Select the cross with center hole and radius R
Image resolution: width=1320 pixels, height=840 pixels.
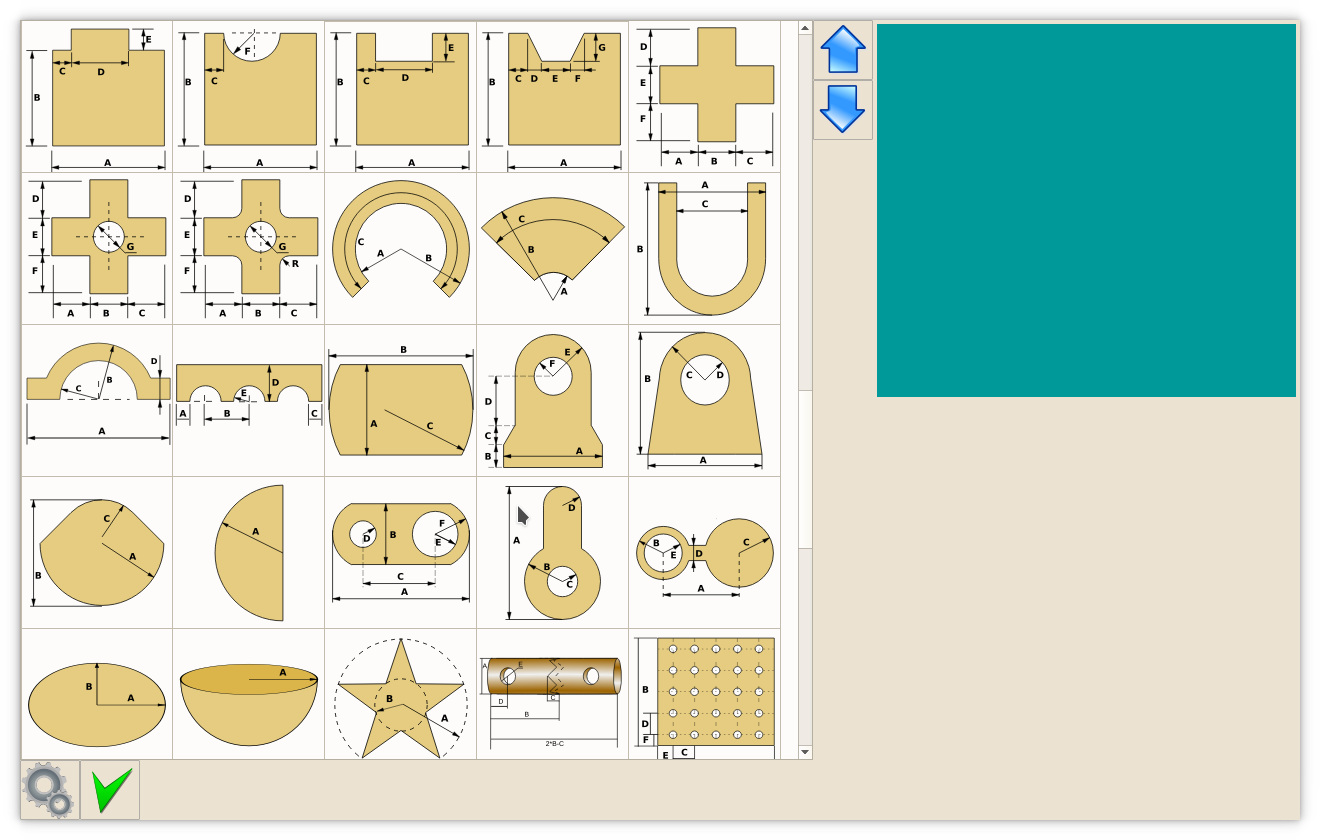249,249
